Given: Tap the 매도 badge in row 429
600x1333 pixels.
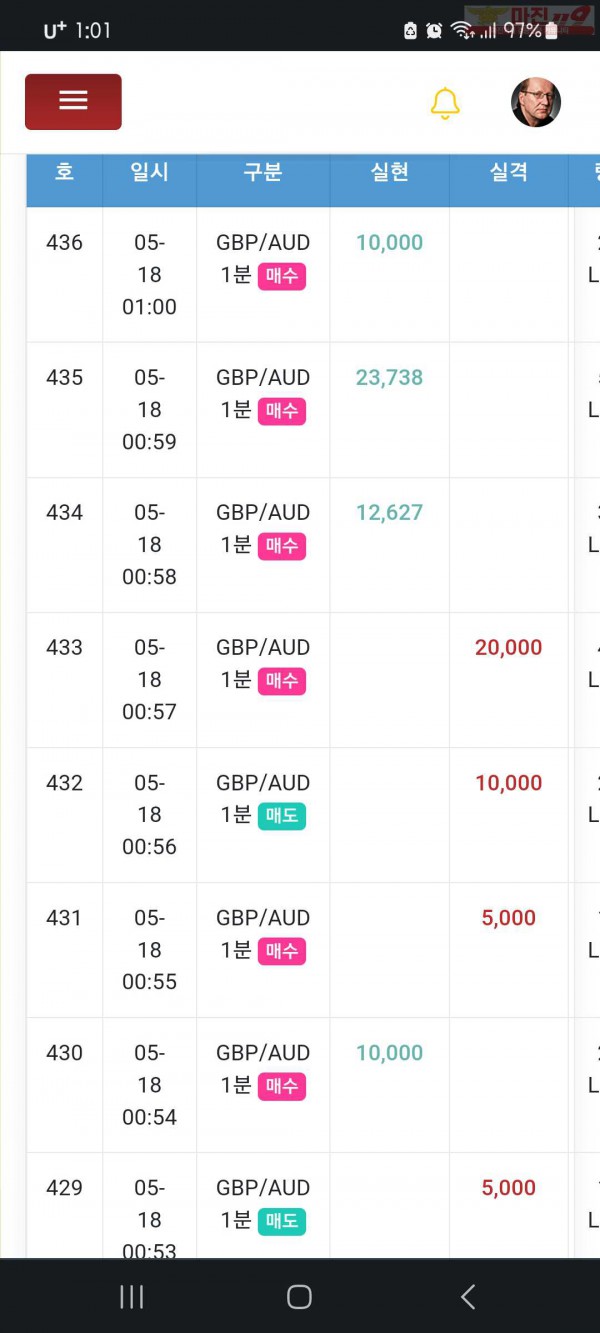Looking at the screenshot, I should coord(282,1221).
